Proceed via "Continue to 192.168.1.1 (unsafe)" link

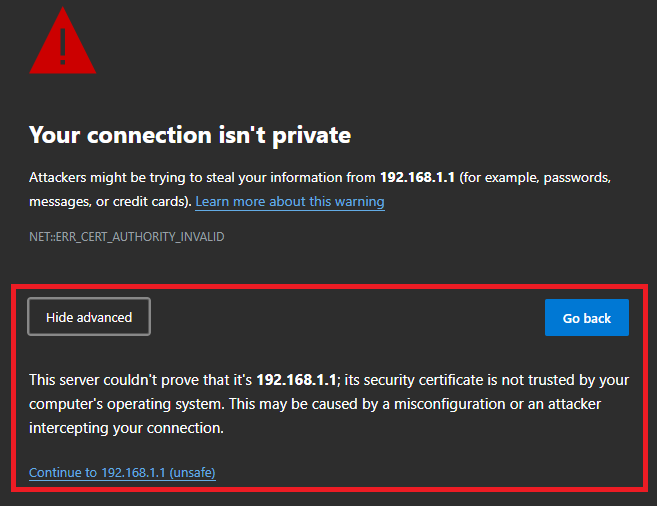(122, 472)
